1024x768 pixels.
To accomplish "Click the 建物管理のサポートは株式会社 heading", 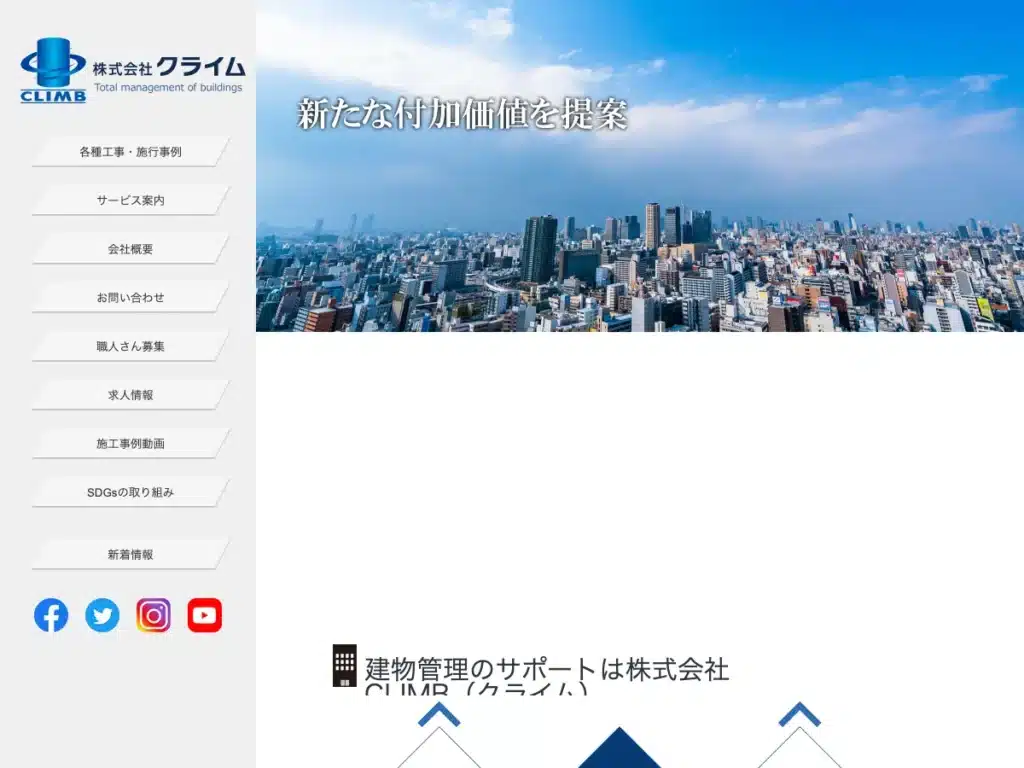I will click(547, 669).
